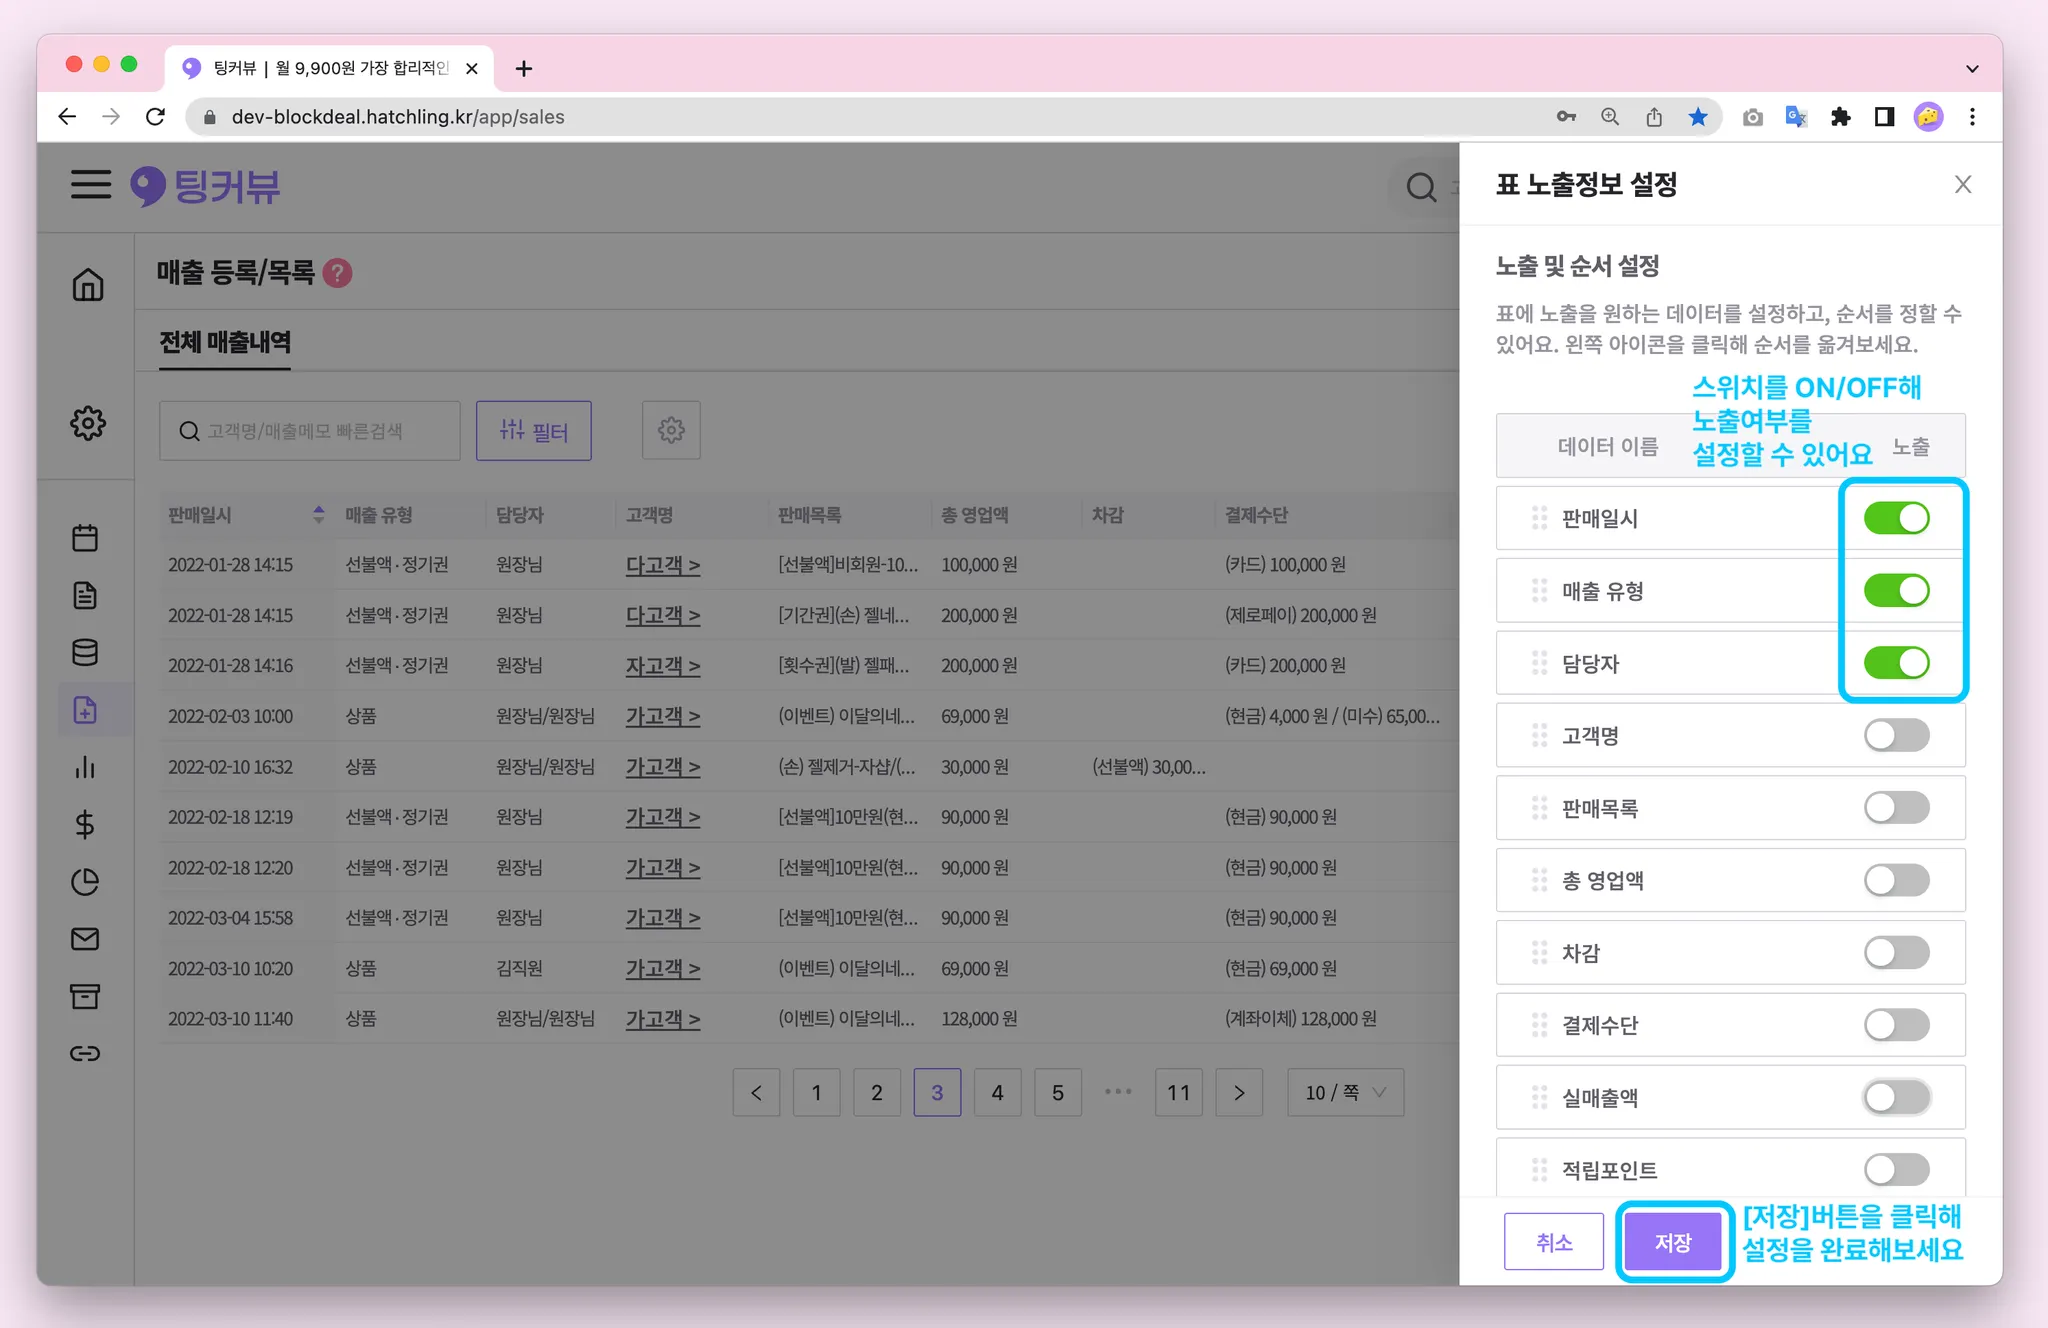This screenshot has width=2048, height=1328.
Task: Go to page 4 in pagination
Action: 997,1093
